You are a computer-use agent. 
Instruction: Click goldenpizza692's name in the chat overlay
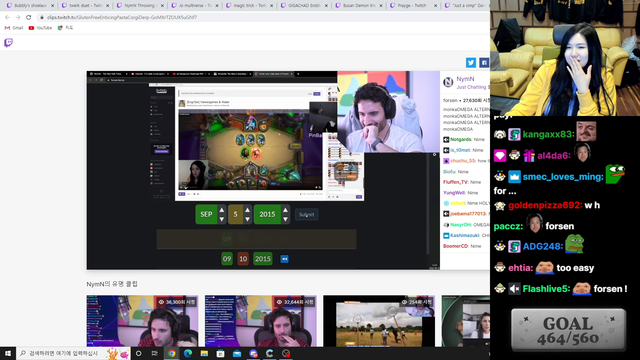(545, 205)
